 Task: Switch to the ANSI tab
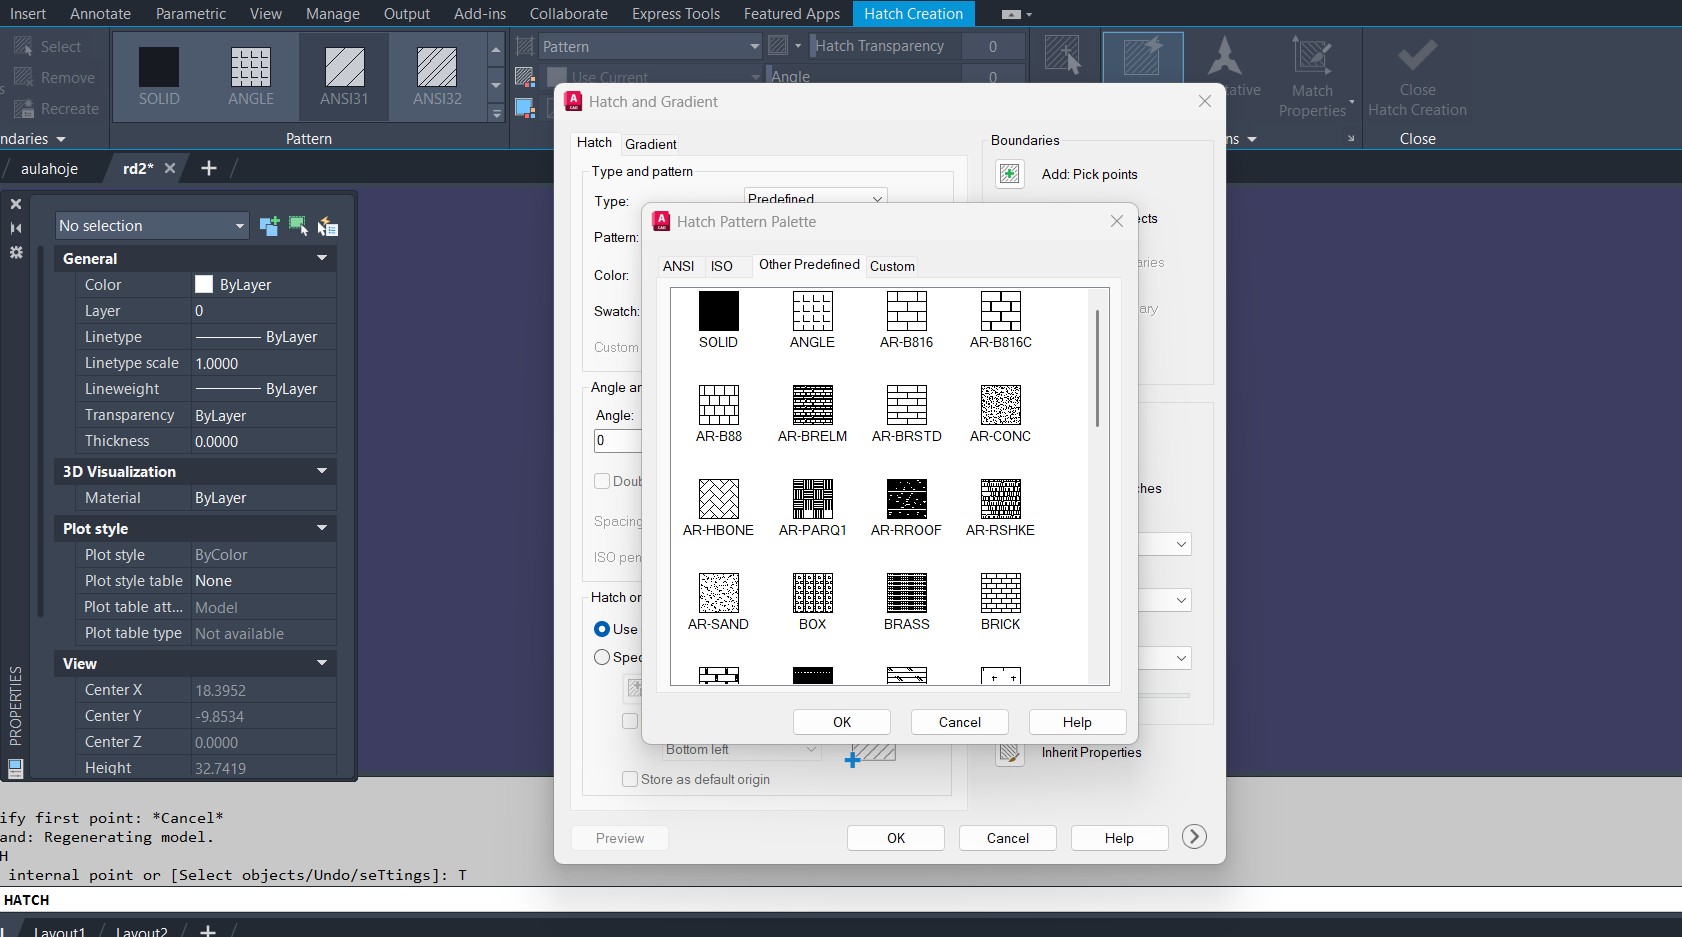(678, 266)
